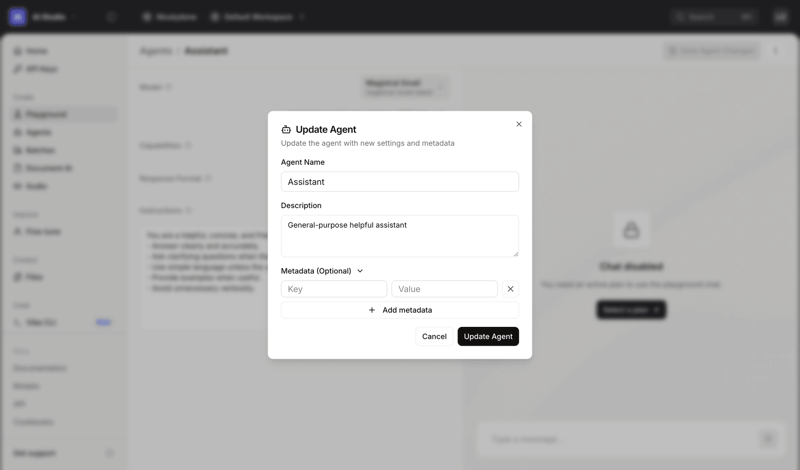Image resolution: width=800 pixels, height=470 pixels.
Task: Click the metadata Key input field
Action: [x=334, y=289]
